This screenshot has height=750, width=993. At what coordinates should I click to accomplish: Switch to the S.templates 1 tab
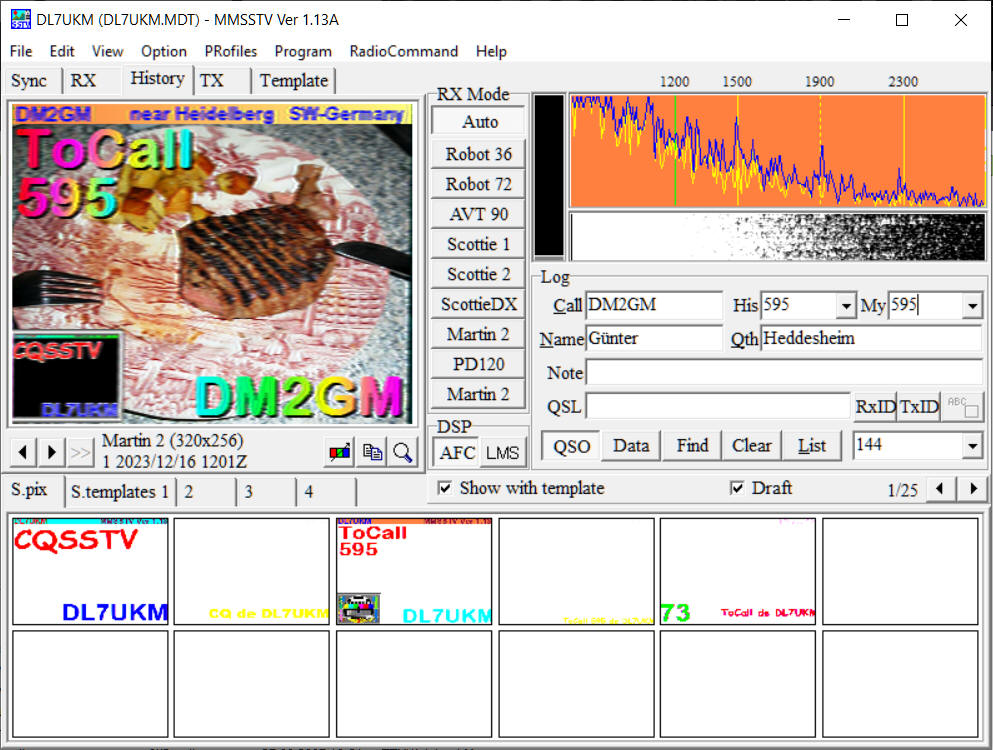click(119, 492)
